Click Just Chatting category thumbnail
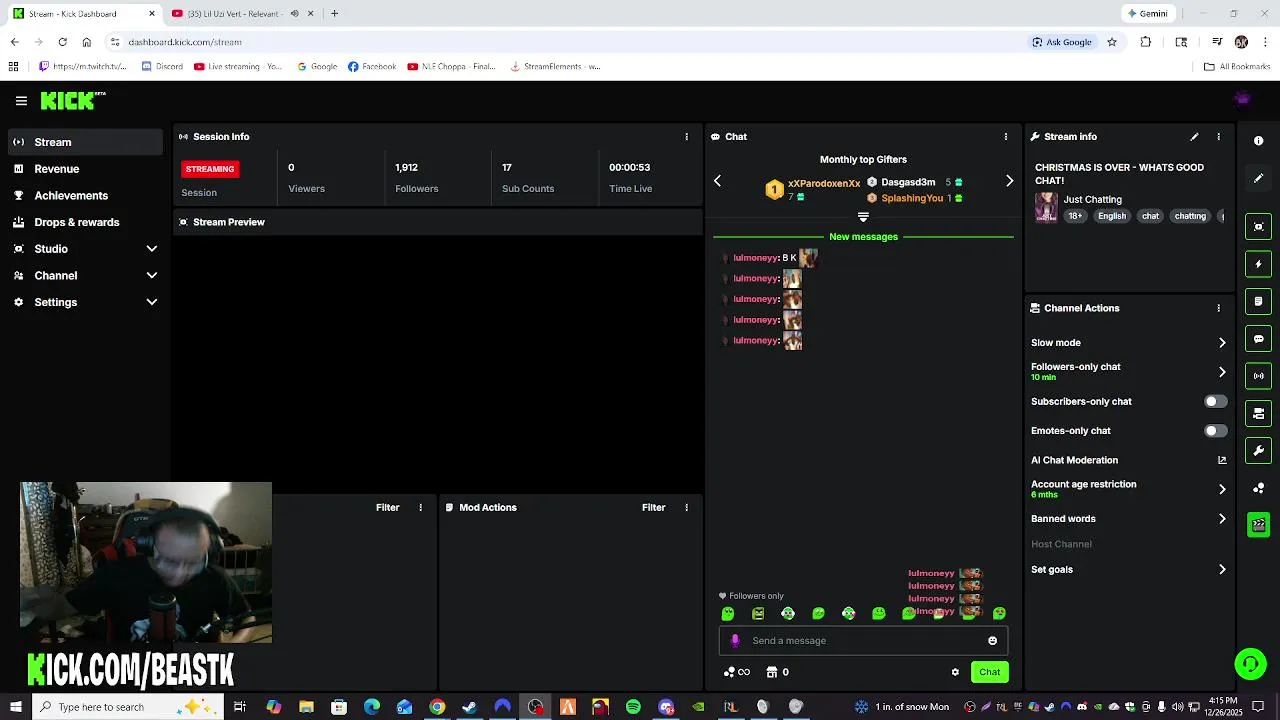1280x720 pixels. coord(1046,207)
